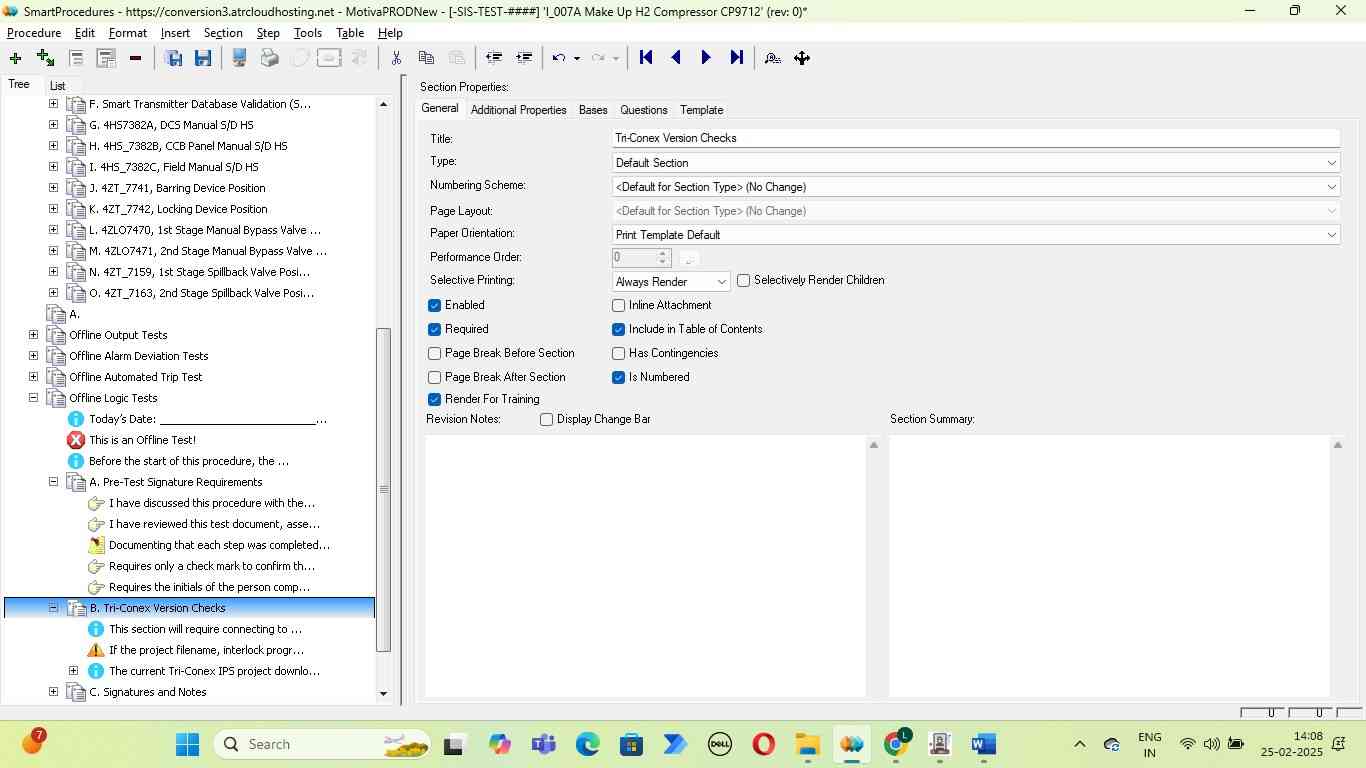Click the tree panel vertical scrollbar thumb

pos(383,490)
